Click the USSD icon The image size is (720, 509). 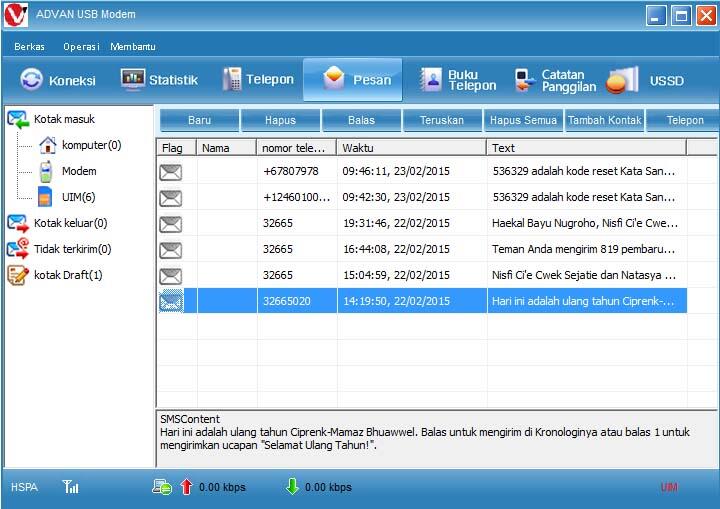pyautogui.click(x=622, y=80)
